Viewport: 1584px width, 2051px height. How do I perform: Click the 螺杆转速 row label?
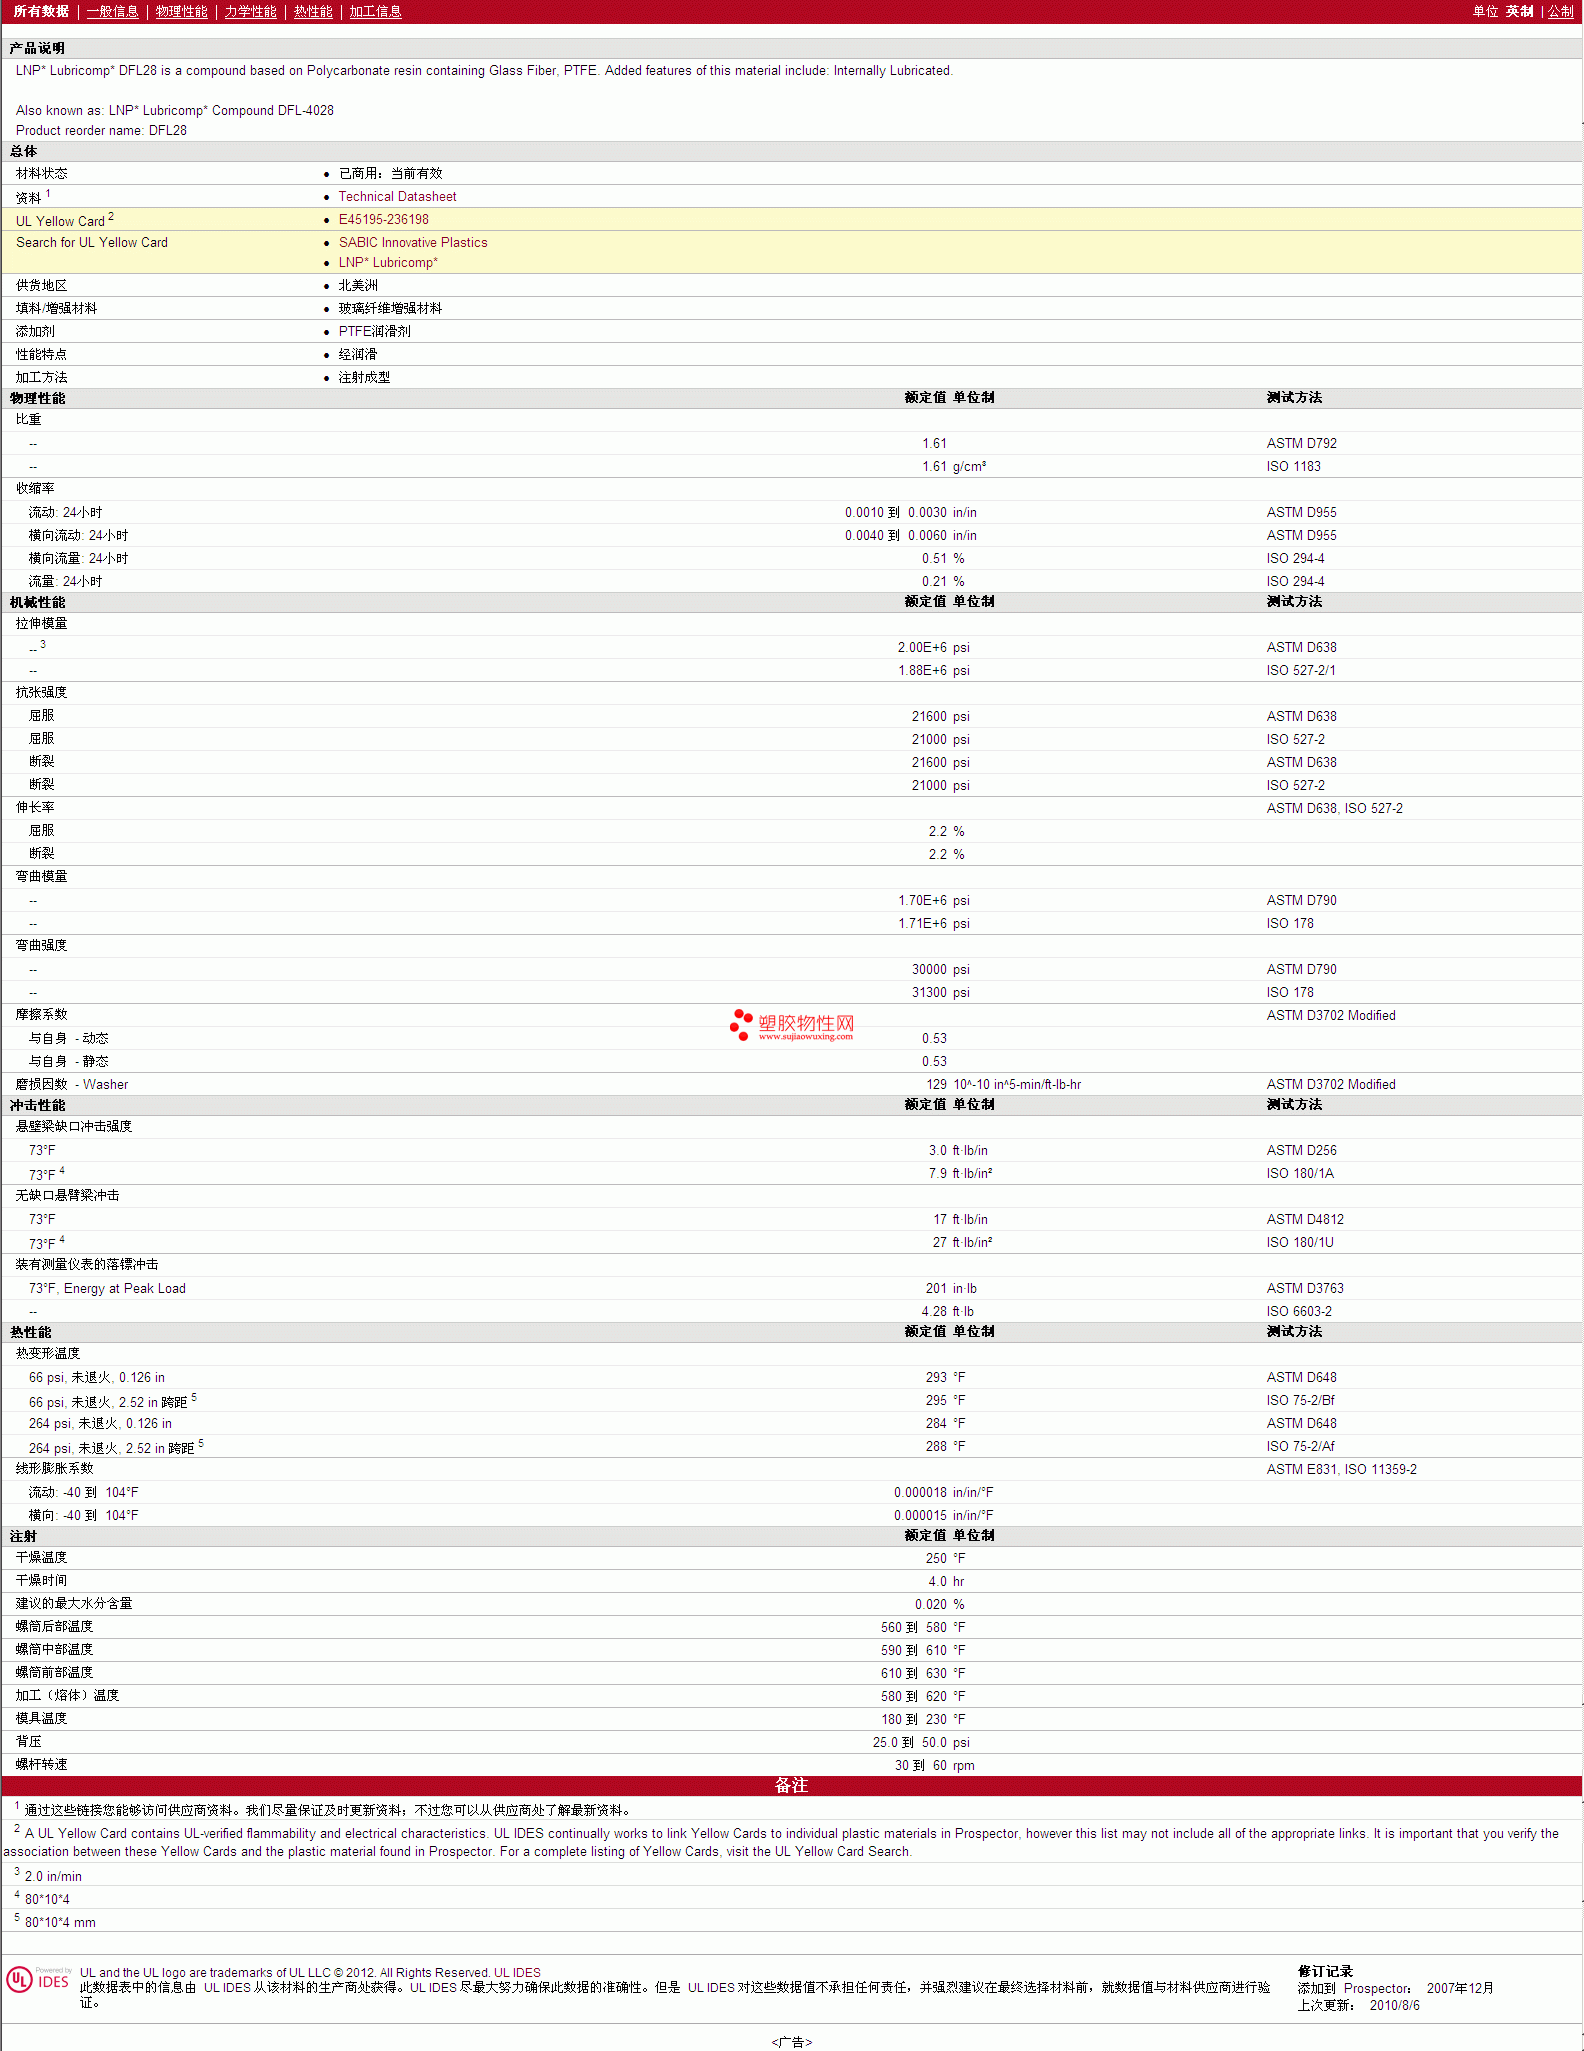[x=42, y=1765]
